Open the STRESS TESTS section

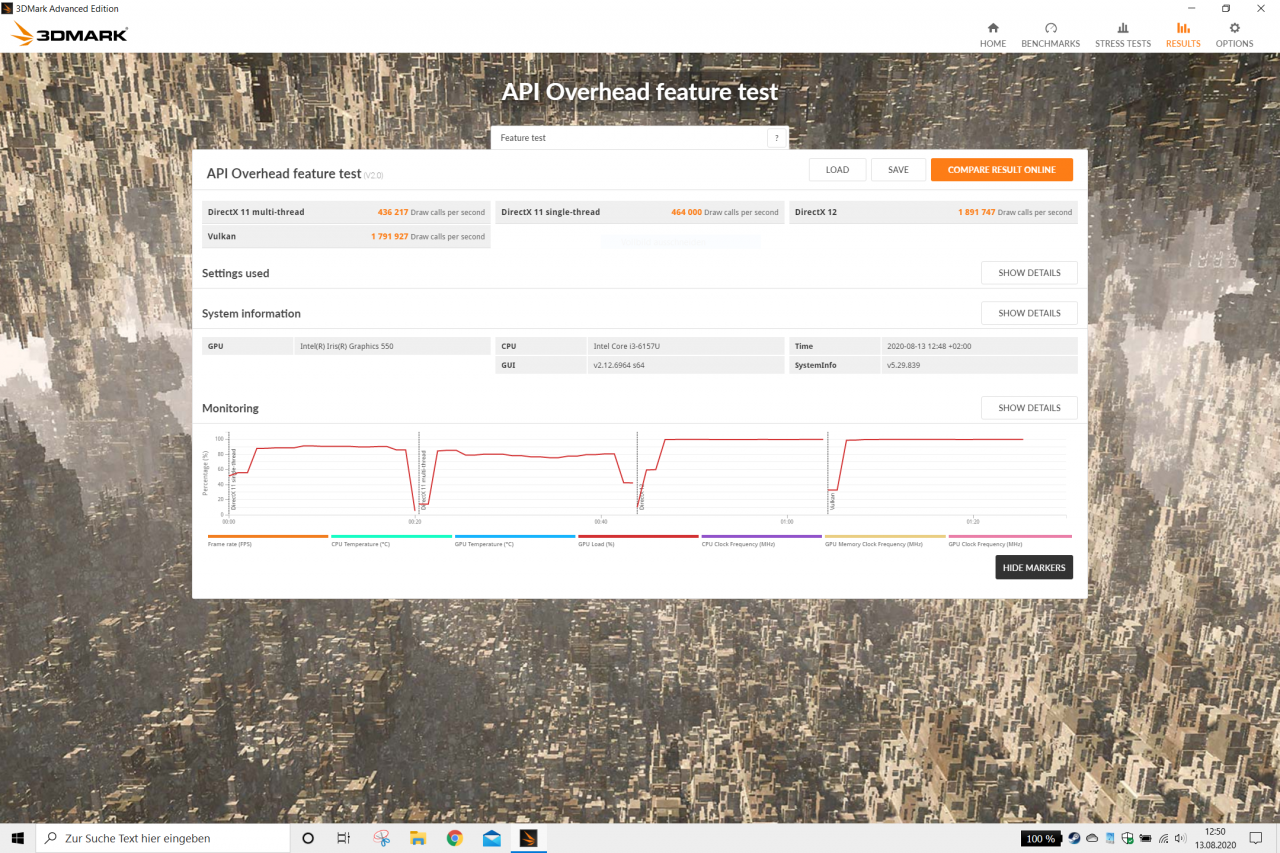click(x=1123, y=35)
